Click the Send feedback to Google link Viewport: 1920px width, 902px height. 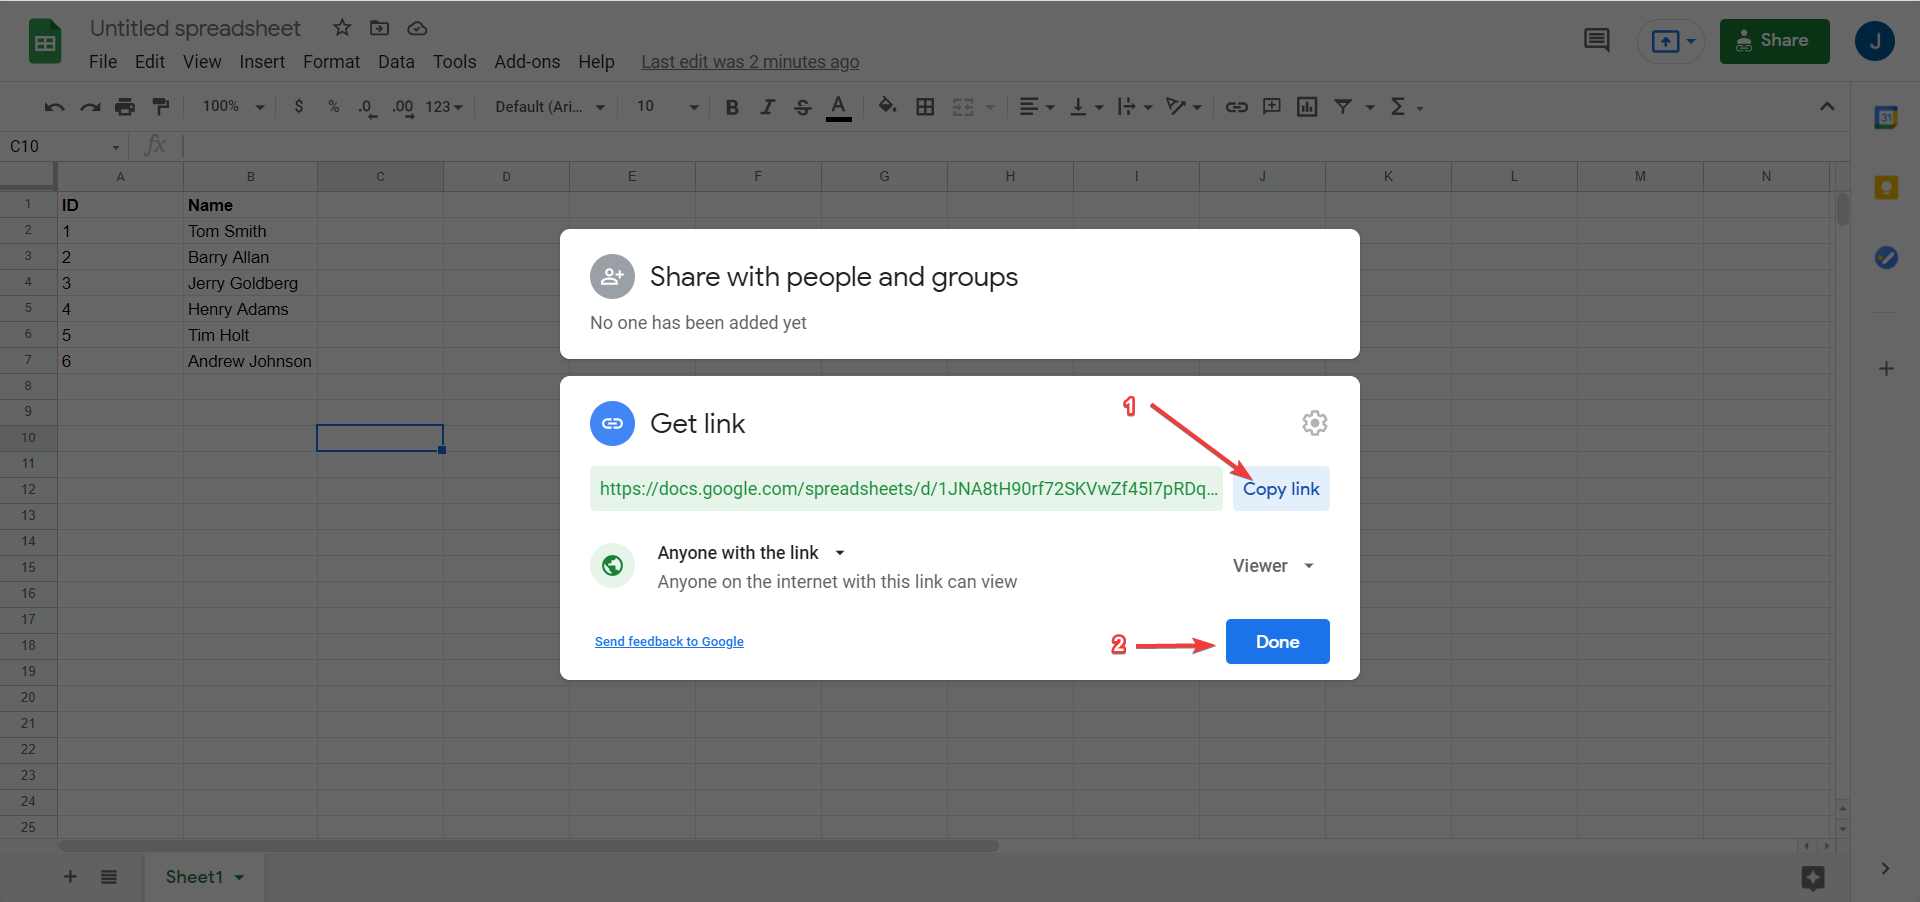point(669,642)
